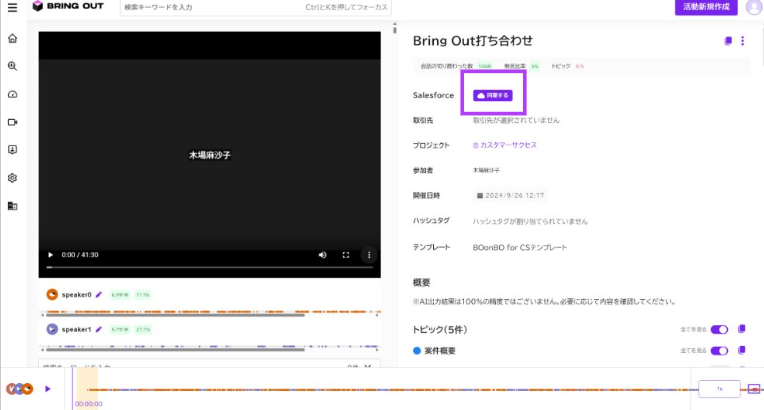Image resolution: width=764 pixels, height=410 pixels.
Task: Click the 案件概要 topic heading
Action: pyautogui.click(x=439, y=351)
